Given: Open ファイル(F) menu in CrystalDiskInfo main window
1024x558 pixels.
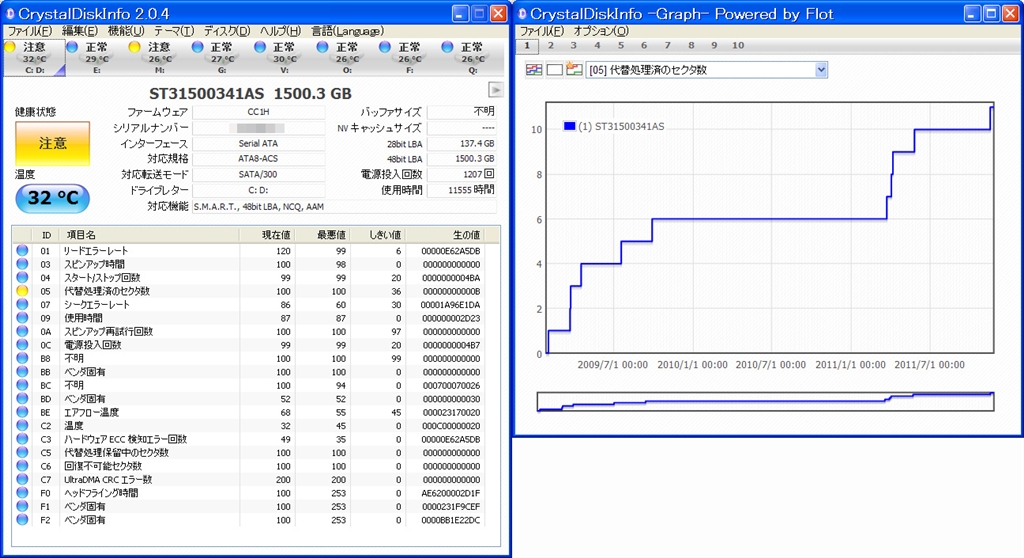Looking at the screenshot, I should coord(29,31).
